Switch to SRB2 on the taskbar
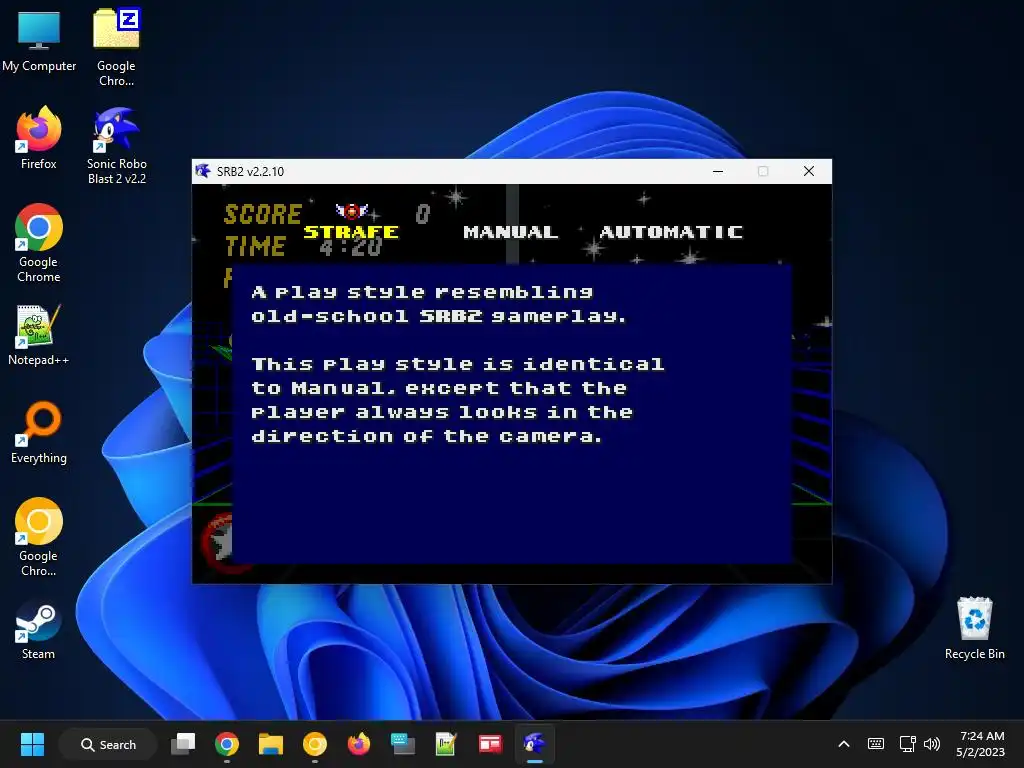The image size is (1024, 768). [534, 744]
